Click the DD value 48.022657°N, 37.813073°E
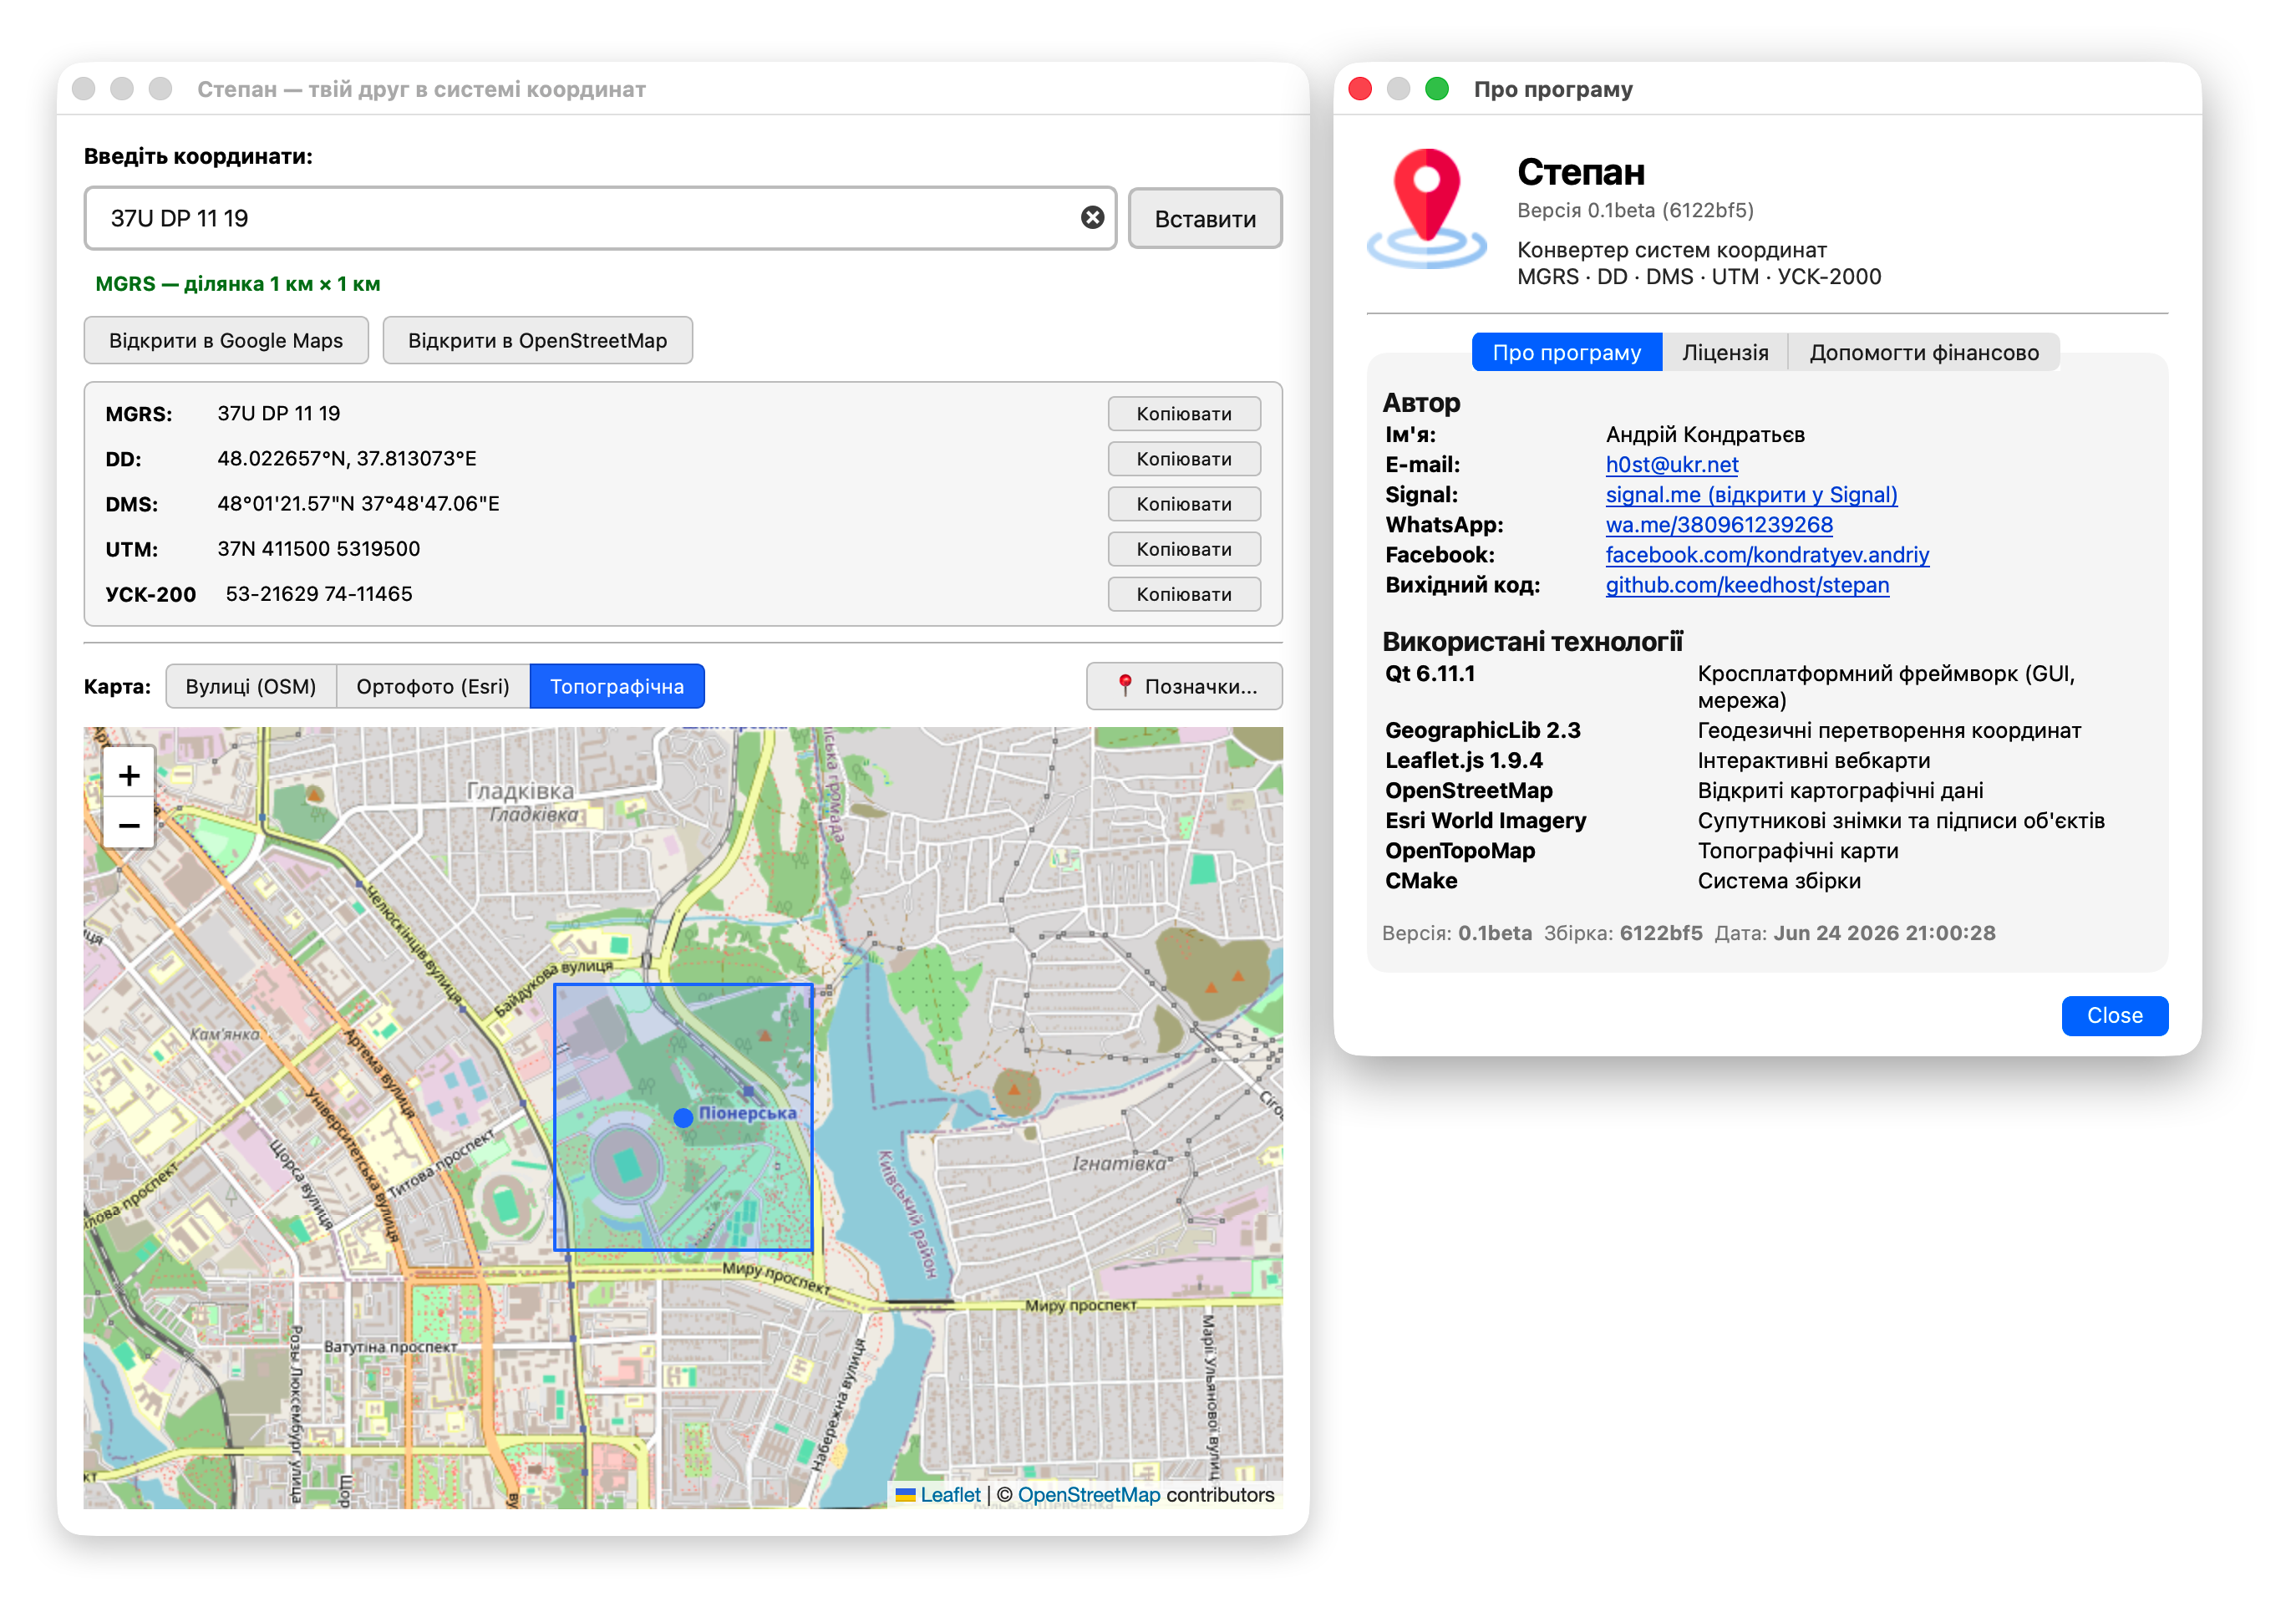 [x=347, y=458]
